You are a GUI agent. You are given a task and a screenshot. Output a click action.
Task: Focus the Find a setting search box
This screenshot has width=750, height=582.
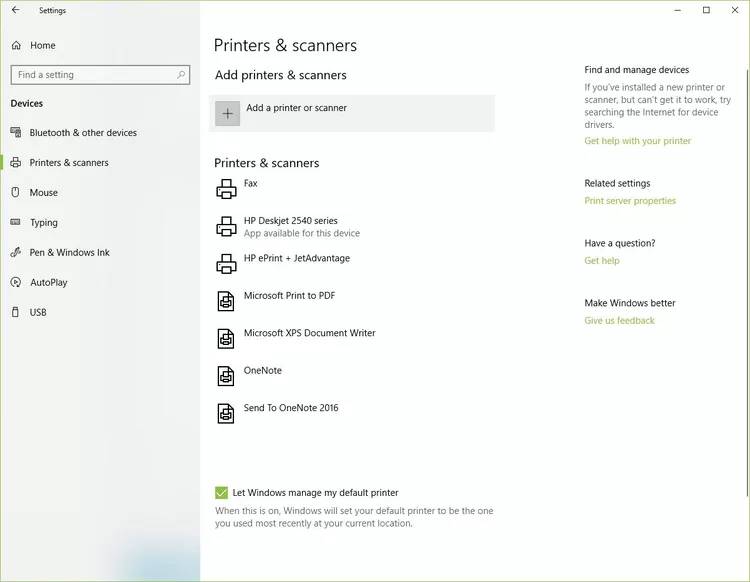click(100, 75)
